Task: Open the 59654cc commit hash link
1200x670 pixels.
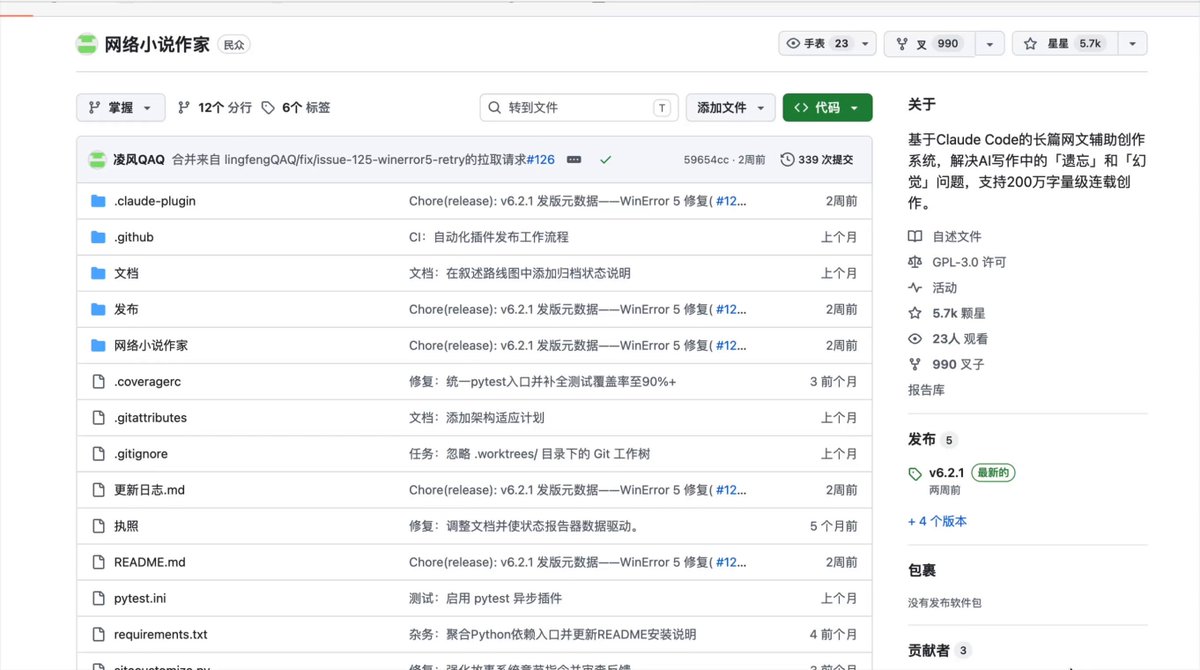Action: click(706, 160)
